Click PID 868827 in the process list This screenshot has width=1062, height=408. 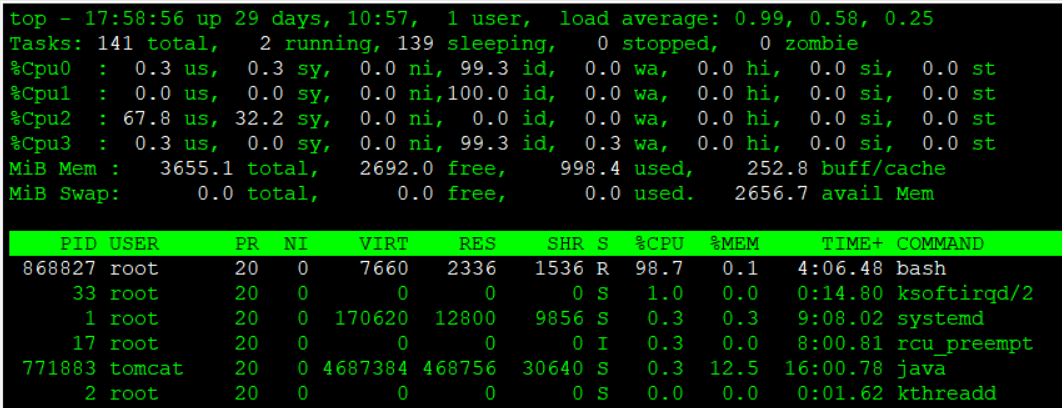tap(59, 268)
